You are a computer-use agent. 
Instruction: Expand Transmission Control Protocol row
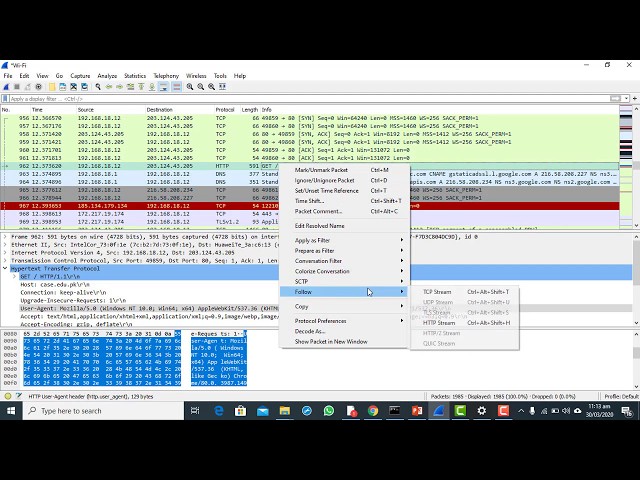coord(5,260)
